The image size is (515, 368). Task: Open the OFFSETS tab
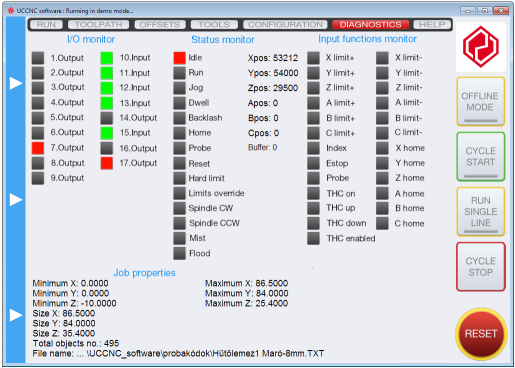[160, 25]
